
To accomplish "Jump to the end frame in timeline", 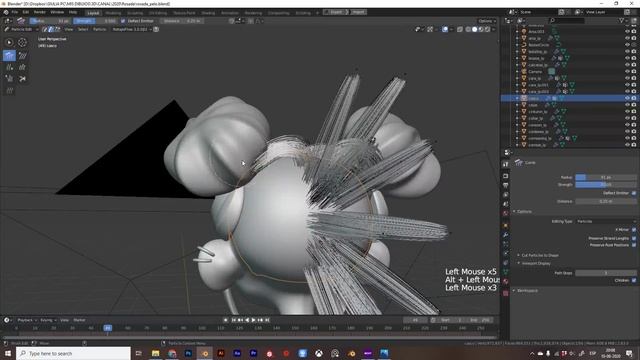I will (x=267, y=320).
